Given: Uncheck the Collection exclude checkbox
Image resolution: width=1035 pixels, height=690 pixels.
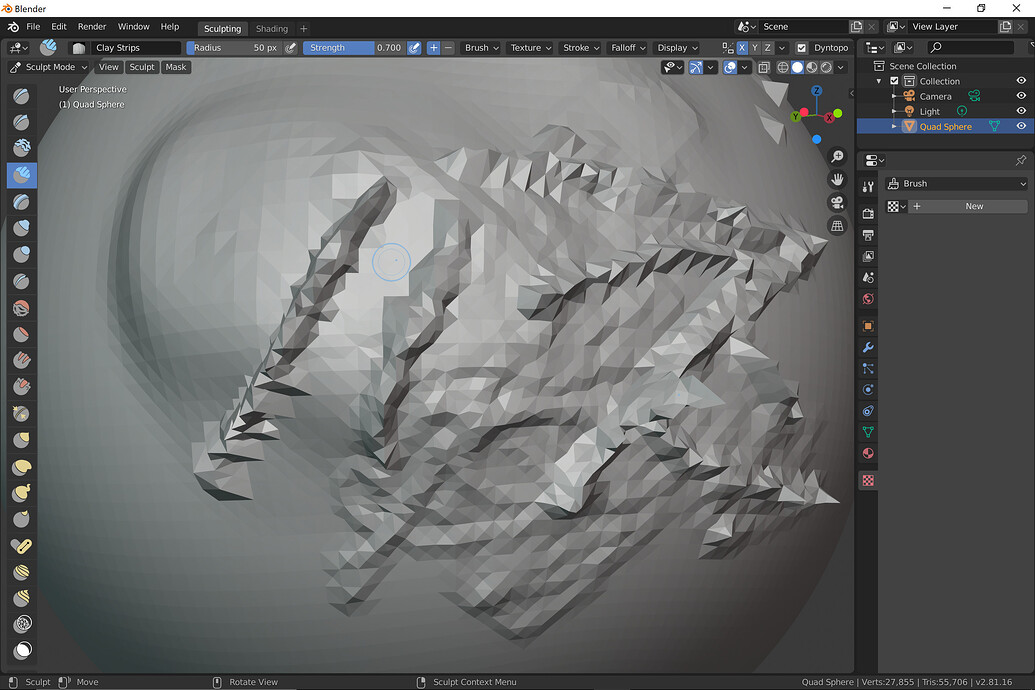Looking at the screenshot, I should pos(894,81).
